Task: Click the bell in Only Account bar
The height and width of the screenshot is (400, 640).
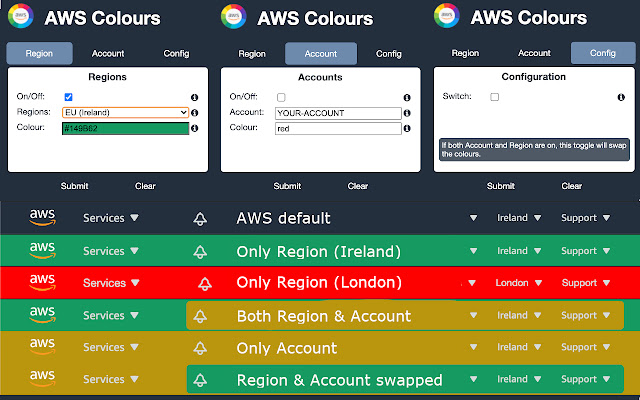Action: click(201, 348)
